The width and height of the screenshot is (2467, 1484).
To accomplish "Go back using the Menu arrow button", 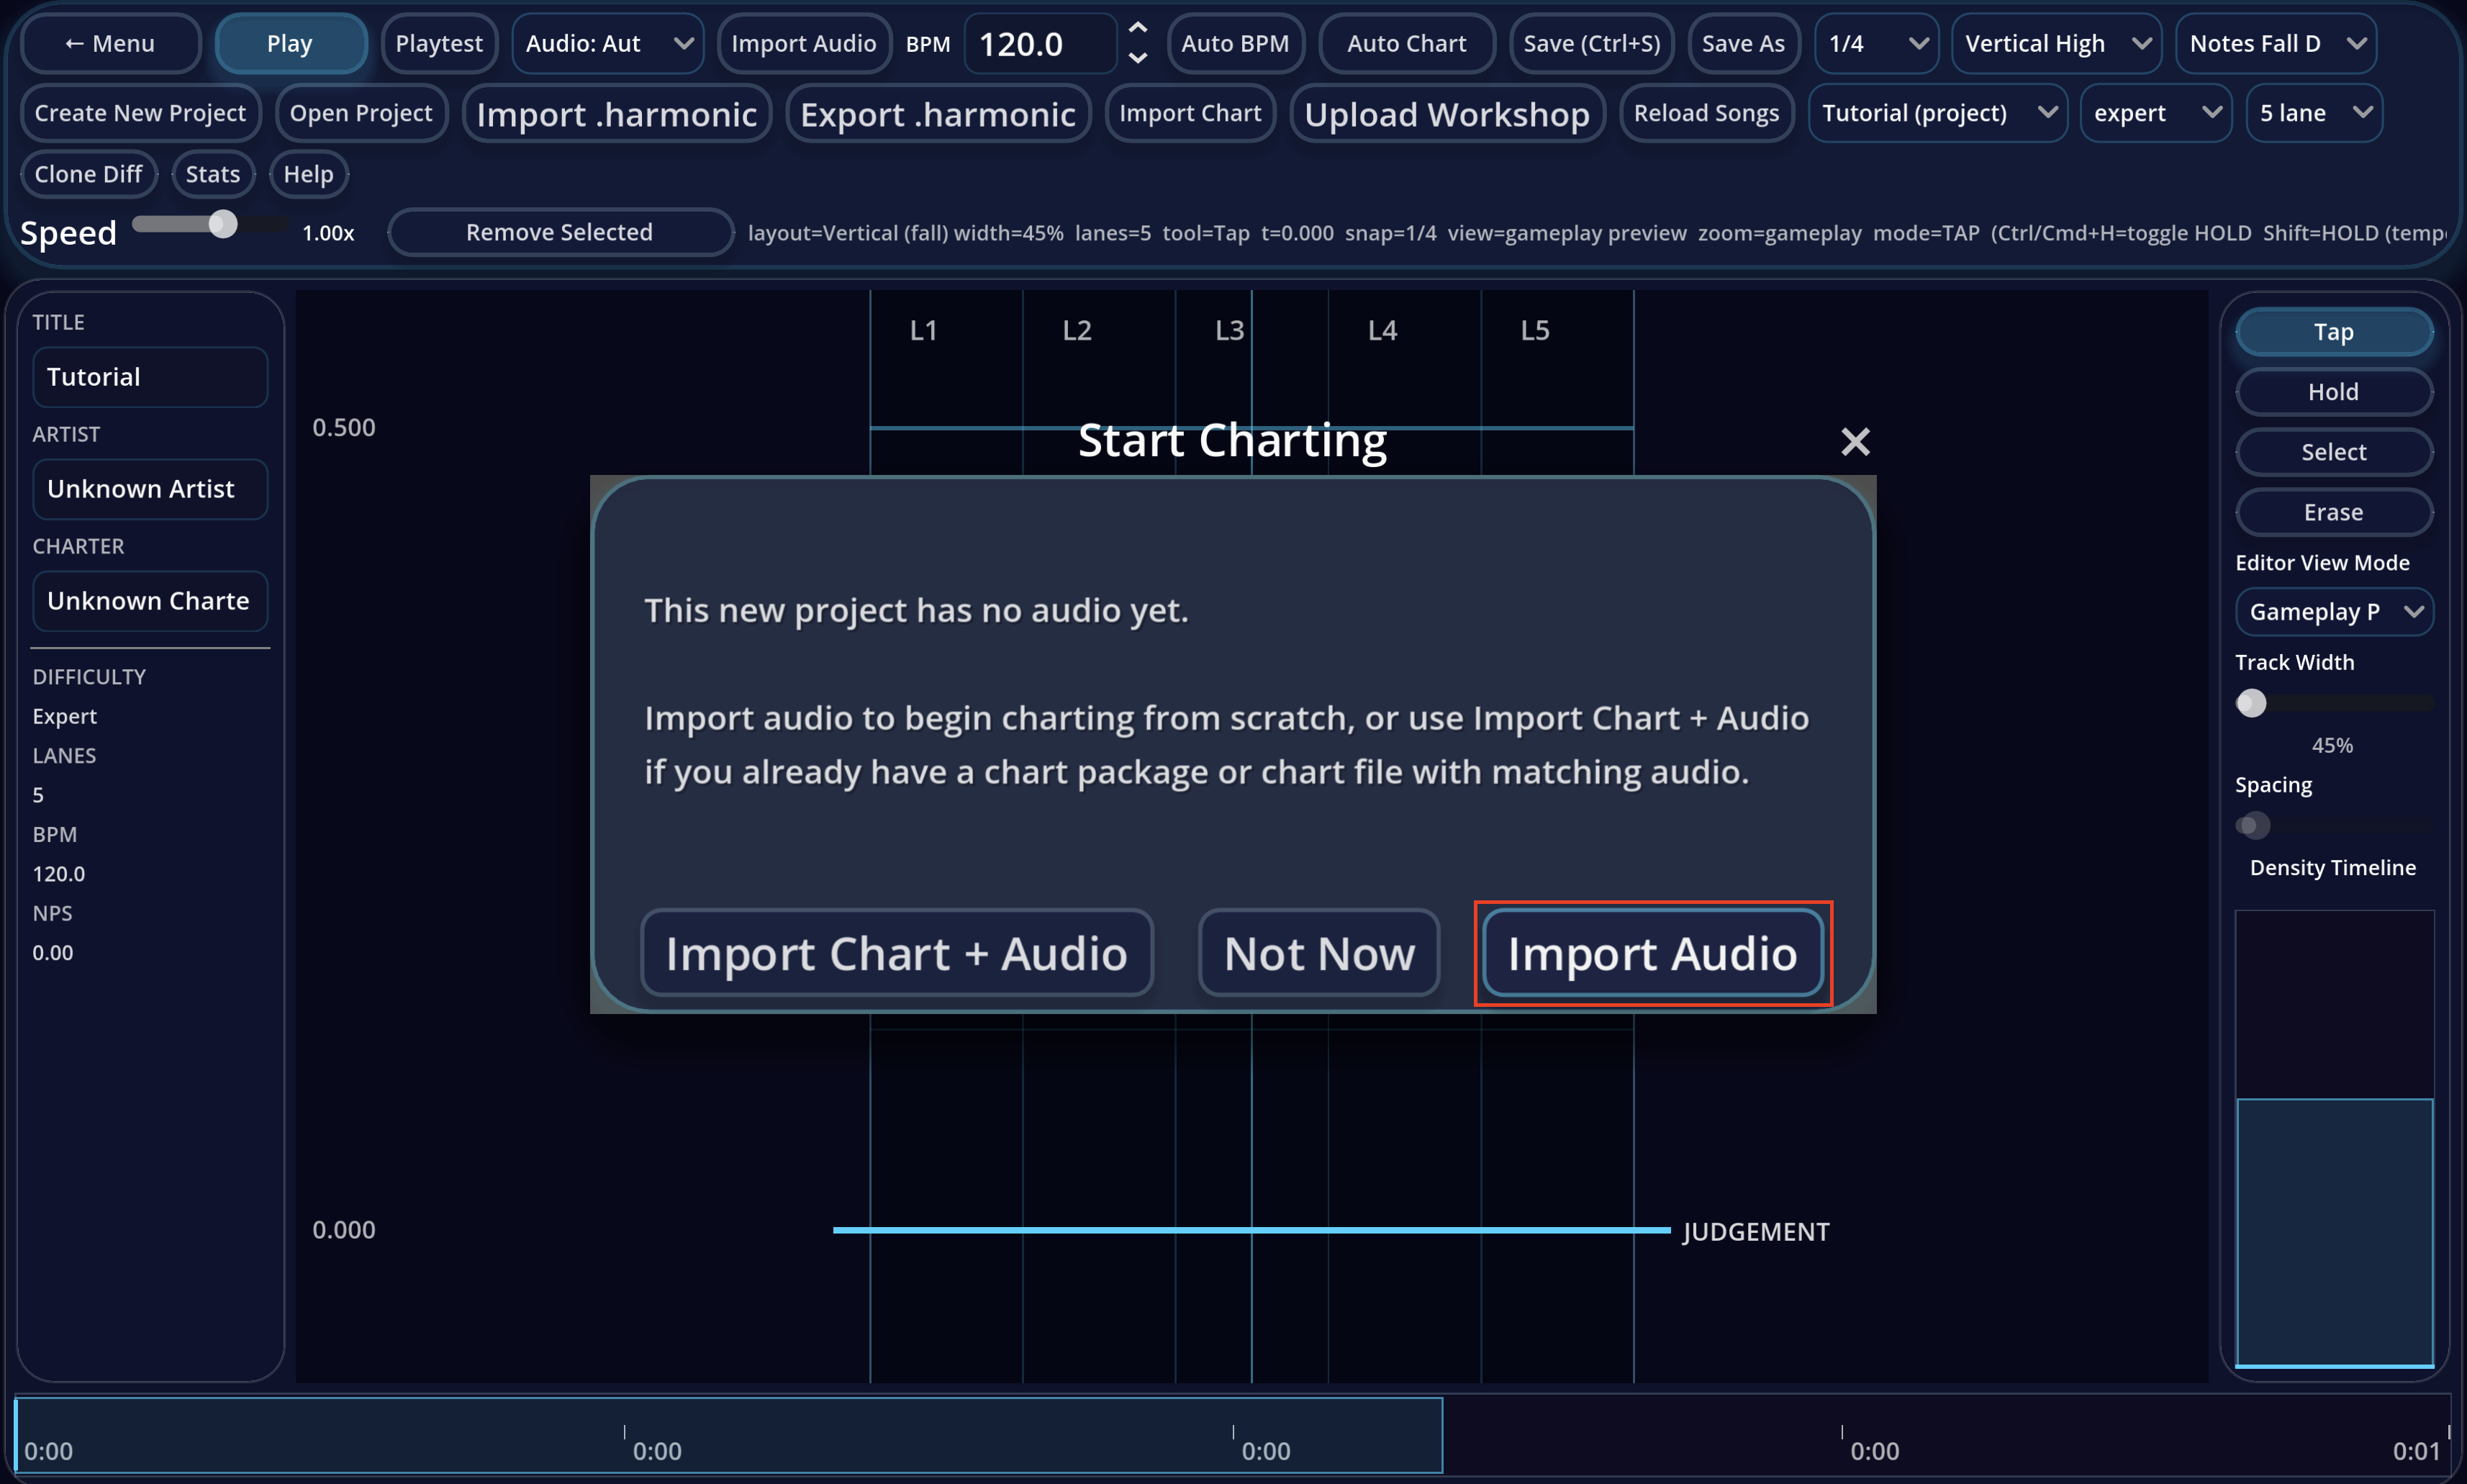I will click(110, 43).
